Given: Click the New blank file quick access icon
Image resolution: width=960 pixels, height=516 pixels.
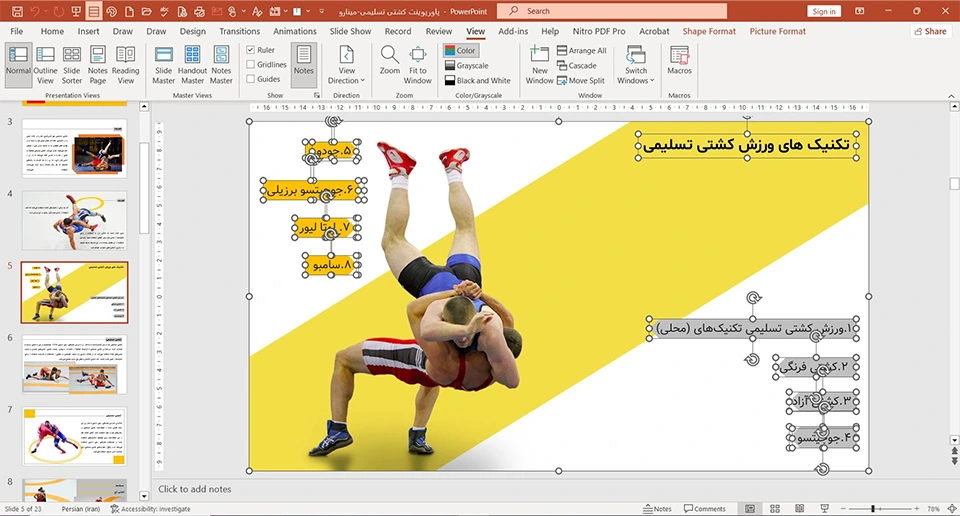Looking at the screenshot, I should (129, 11).
